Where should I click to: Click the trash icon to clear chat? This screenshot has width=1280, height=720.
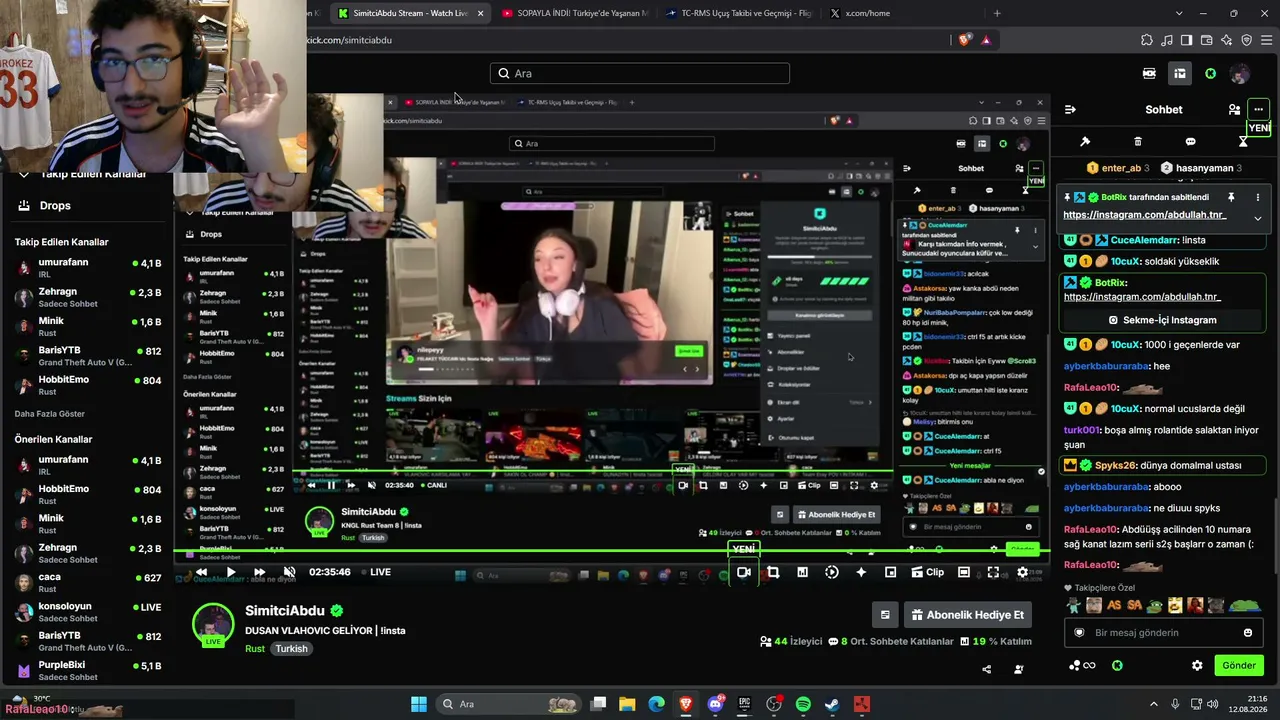point(1138,142)
